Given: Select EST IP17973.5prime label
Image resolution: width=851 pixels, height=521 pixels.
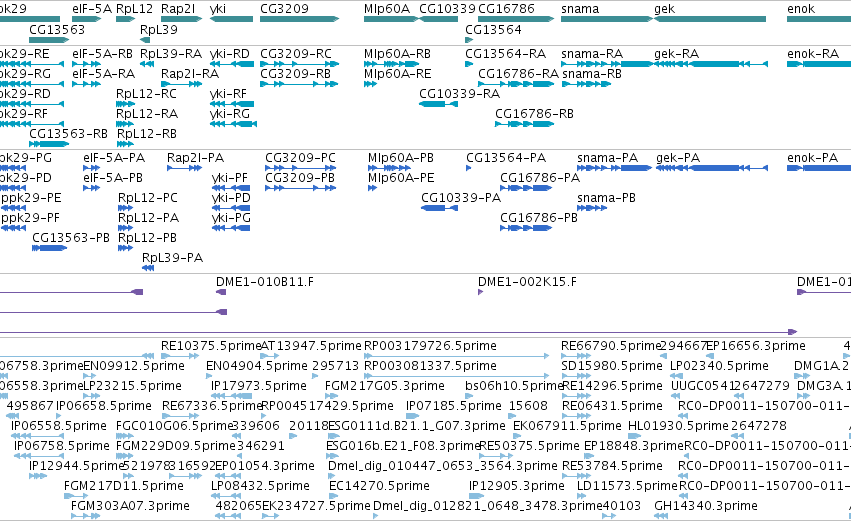Looking at the screenshot, I should [259, 386].
